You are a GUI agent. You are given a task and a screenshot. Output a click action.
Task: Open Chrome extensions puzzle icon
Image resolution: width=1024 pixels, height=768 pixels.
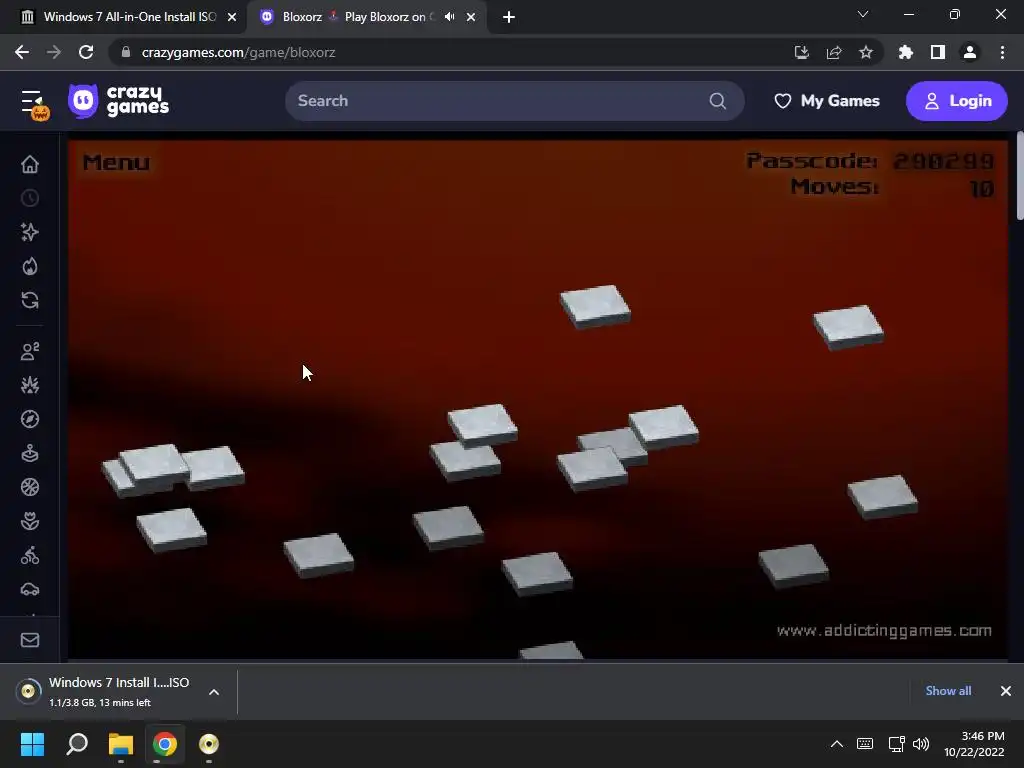[x=906, y=52]
